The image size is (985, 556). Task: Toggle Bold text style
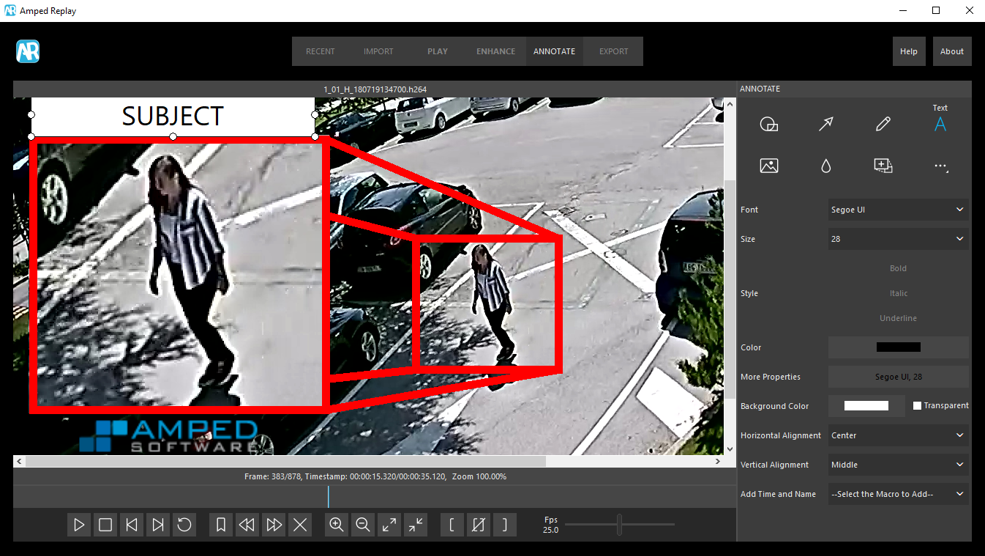point(898,268)
